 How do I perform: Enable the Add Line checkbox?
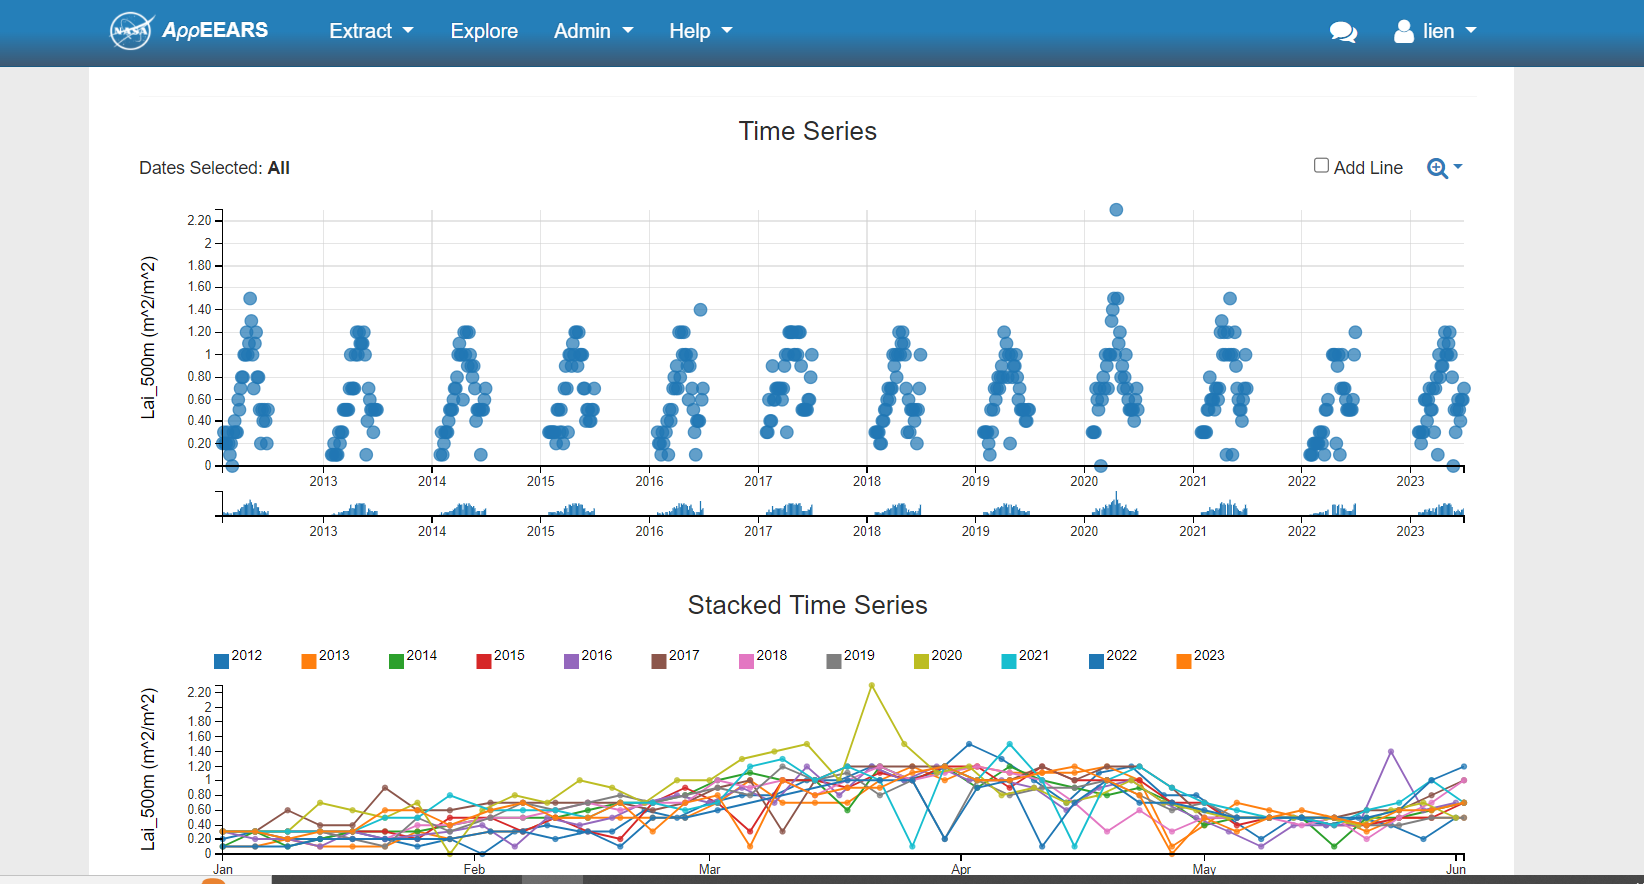(1321, 166)
